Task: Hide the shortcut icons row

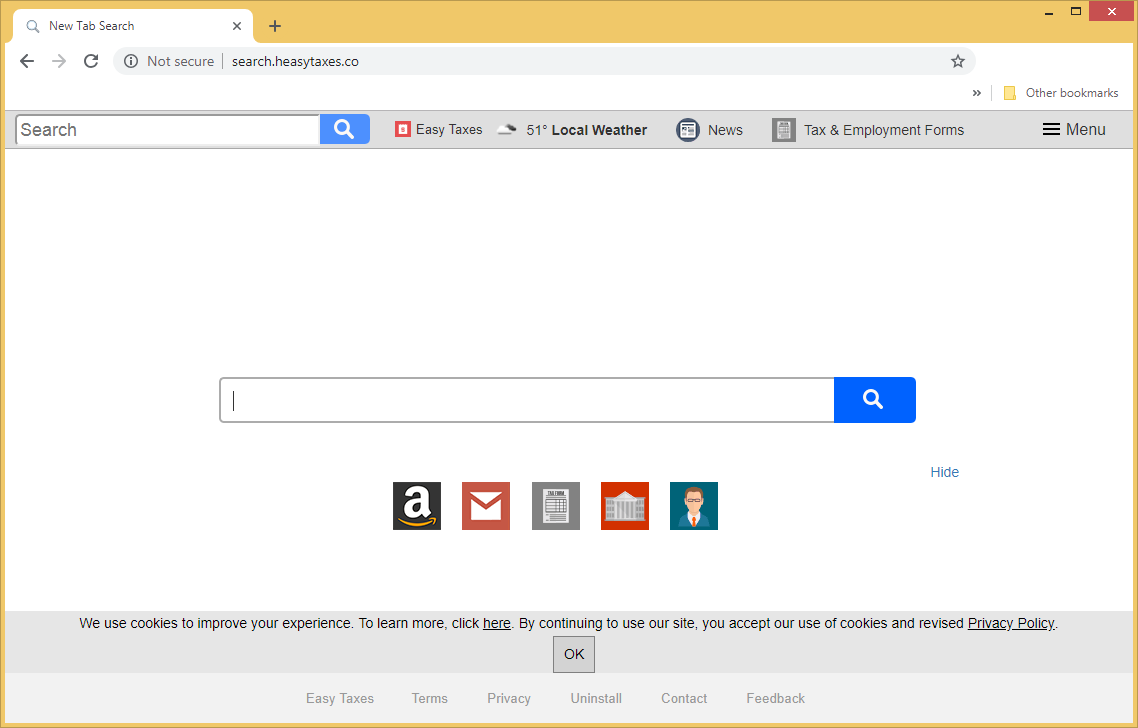Action: click(x=944, y=472)
